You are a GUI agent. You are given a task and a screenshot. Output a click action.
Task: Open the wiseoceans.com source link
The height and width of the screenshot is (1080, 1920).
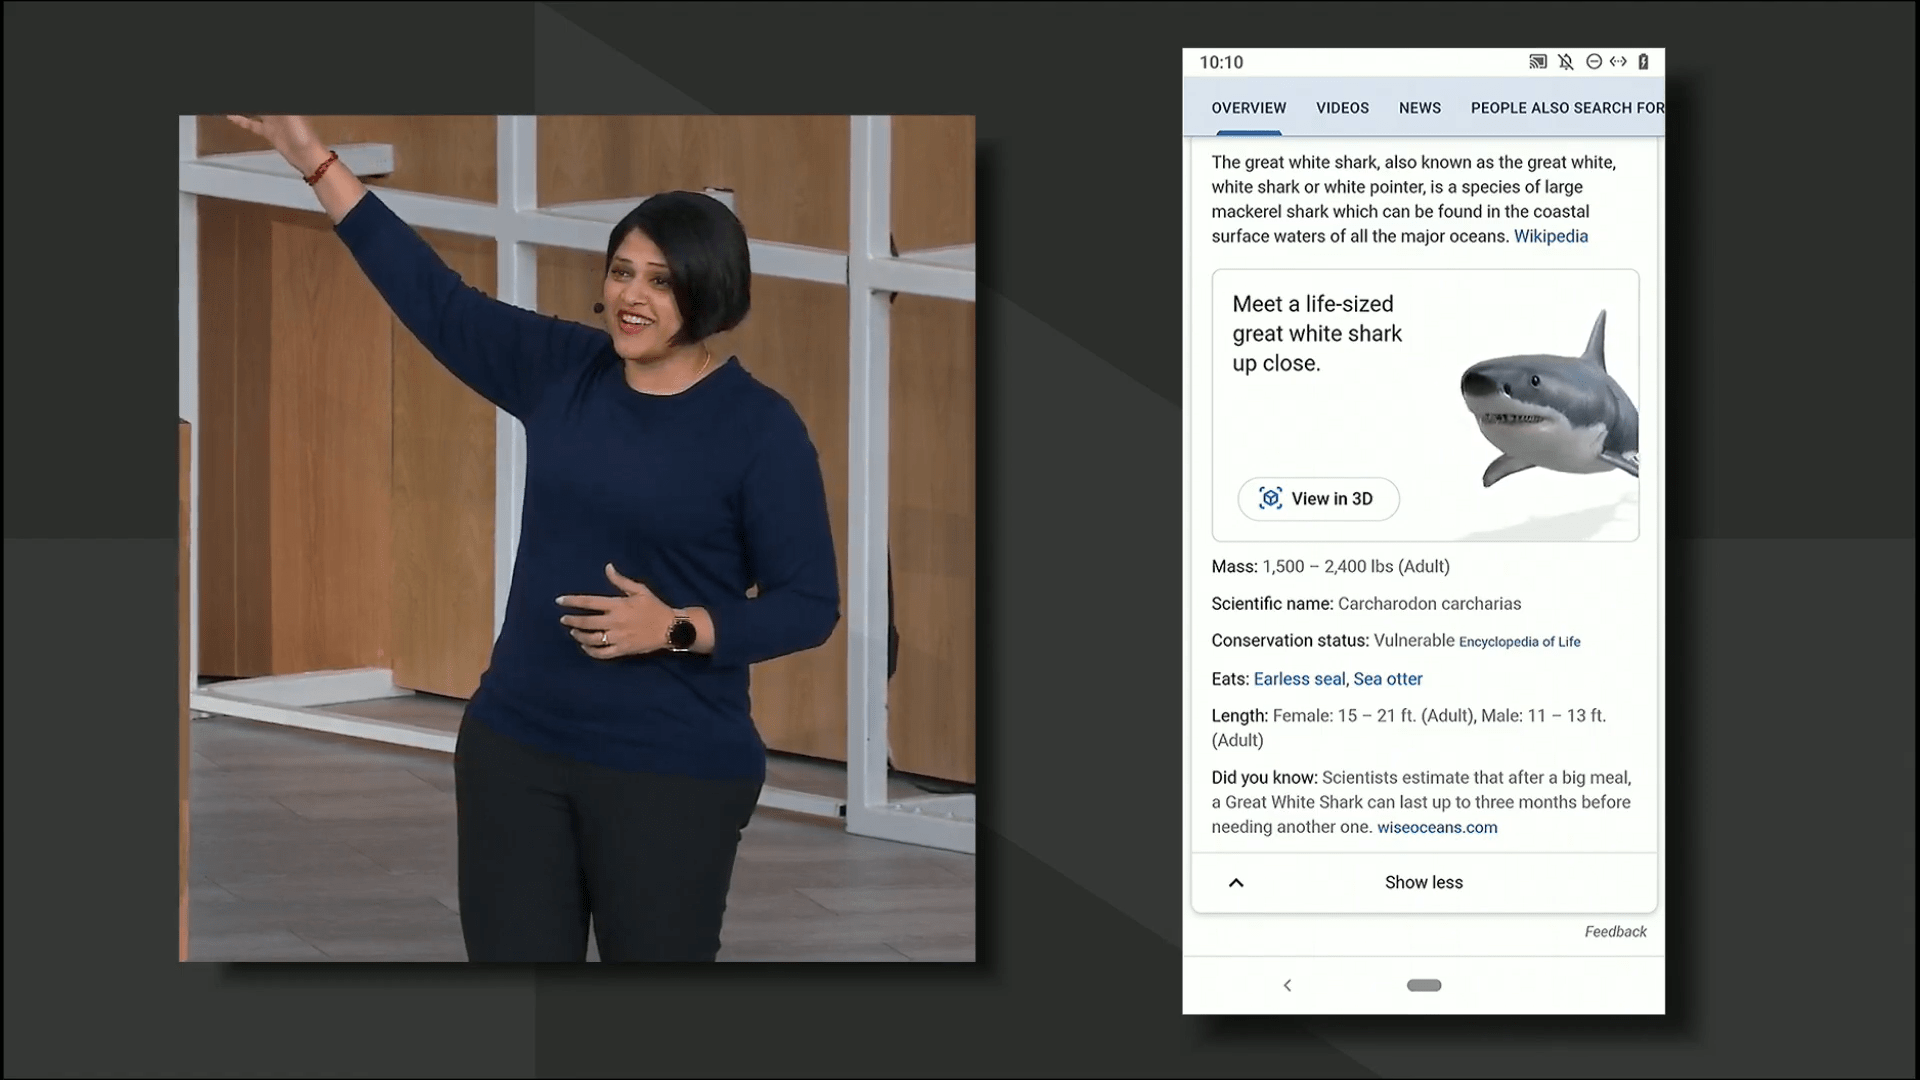(x=1437, y=827)
